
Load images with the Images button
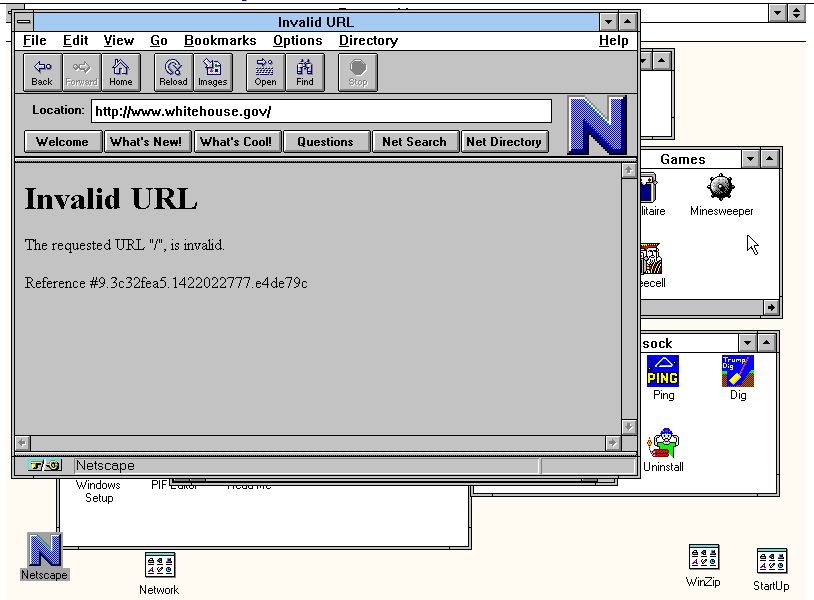pyautogui.click(x=213, y=72)
